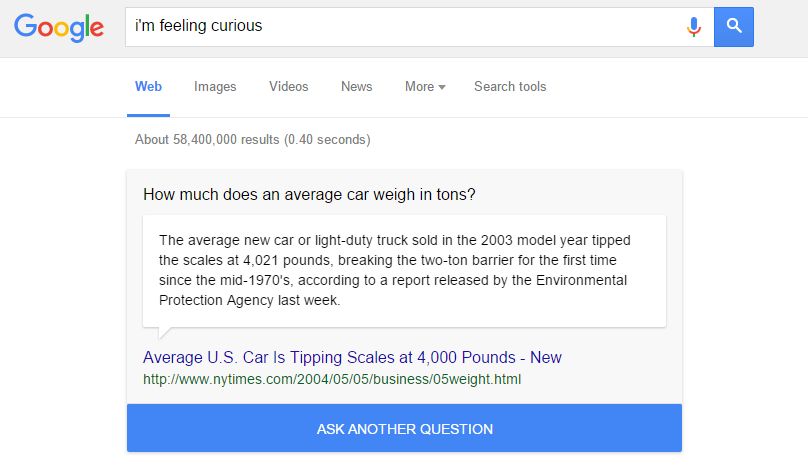
Task: Go to the News tab
Action: click(x=357, y=87)
